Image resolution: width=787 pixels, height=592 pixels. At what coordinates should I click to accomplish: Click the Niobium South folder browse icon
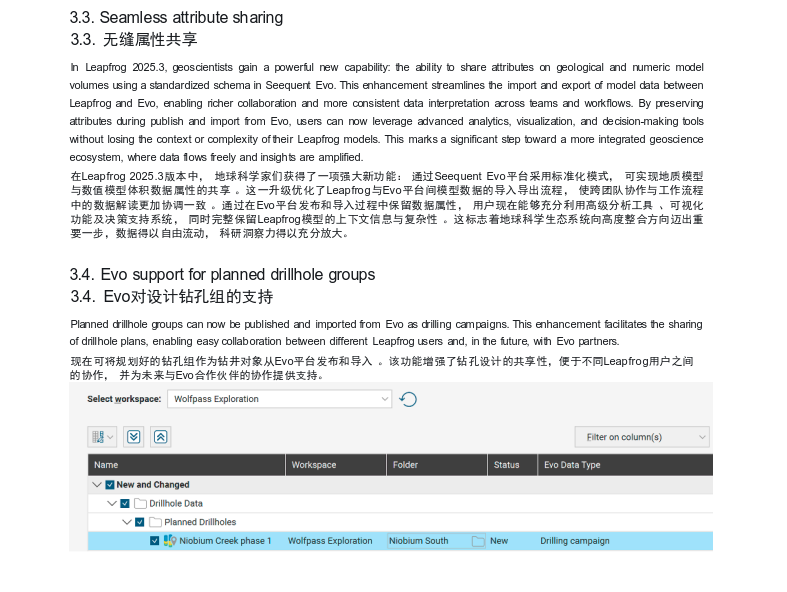coord(478,541)
